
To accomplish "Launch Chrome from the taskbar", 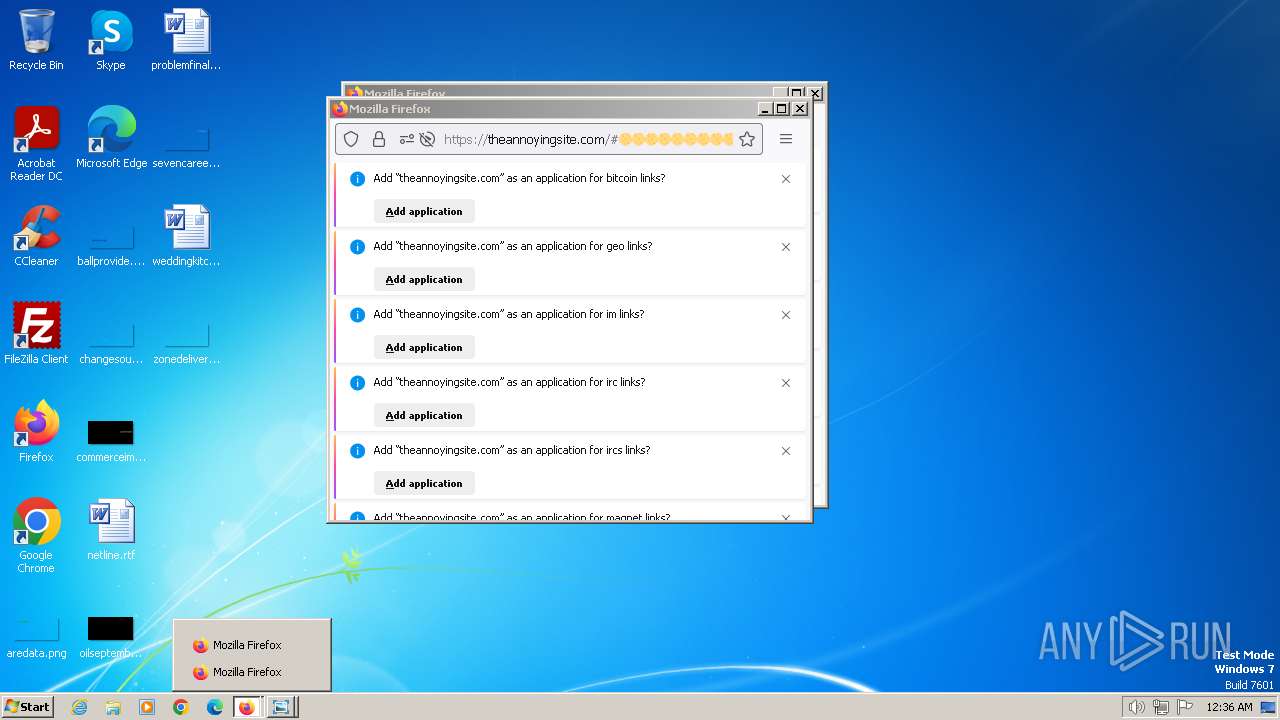I will (x=181, y=707).
